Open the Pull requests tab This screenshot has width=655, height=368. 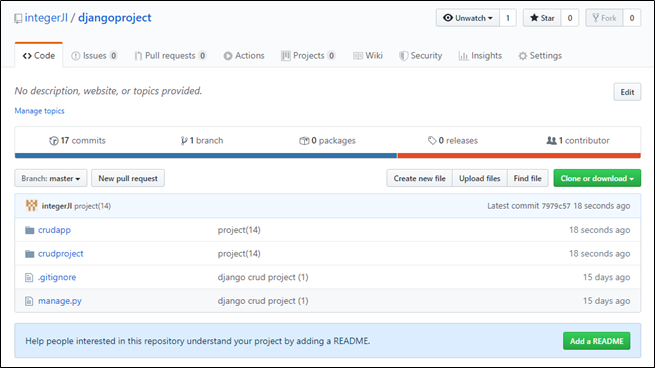point(170,56)
